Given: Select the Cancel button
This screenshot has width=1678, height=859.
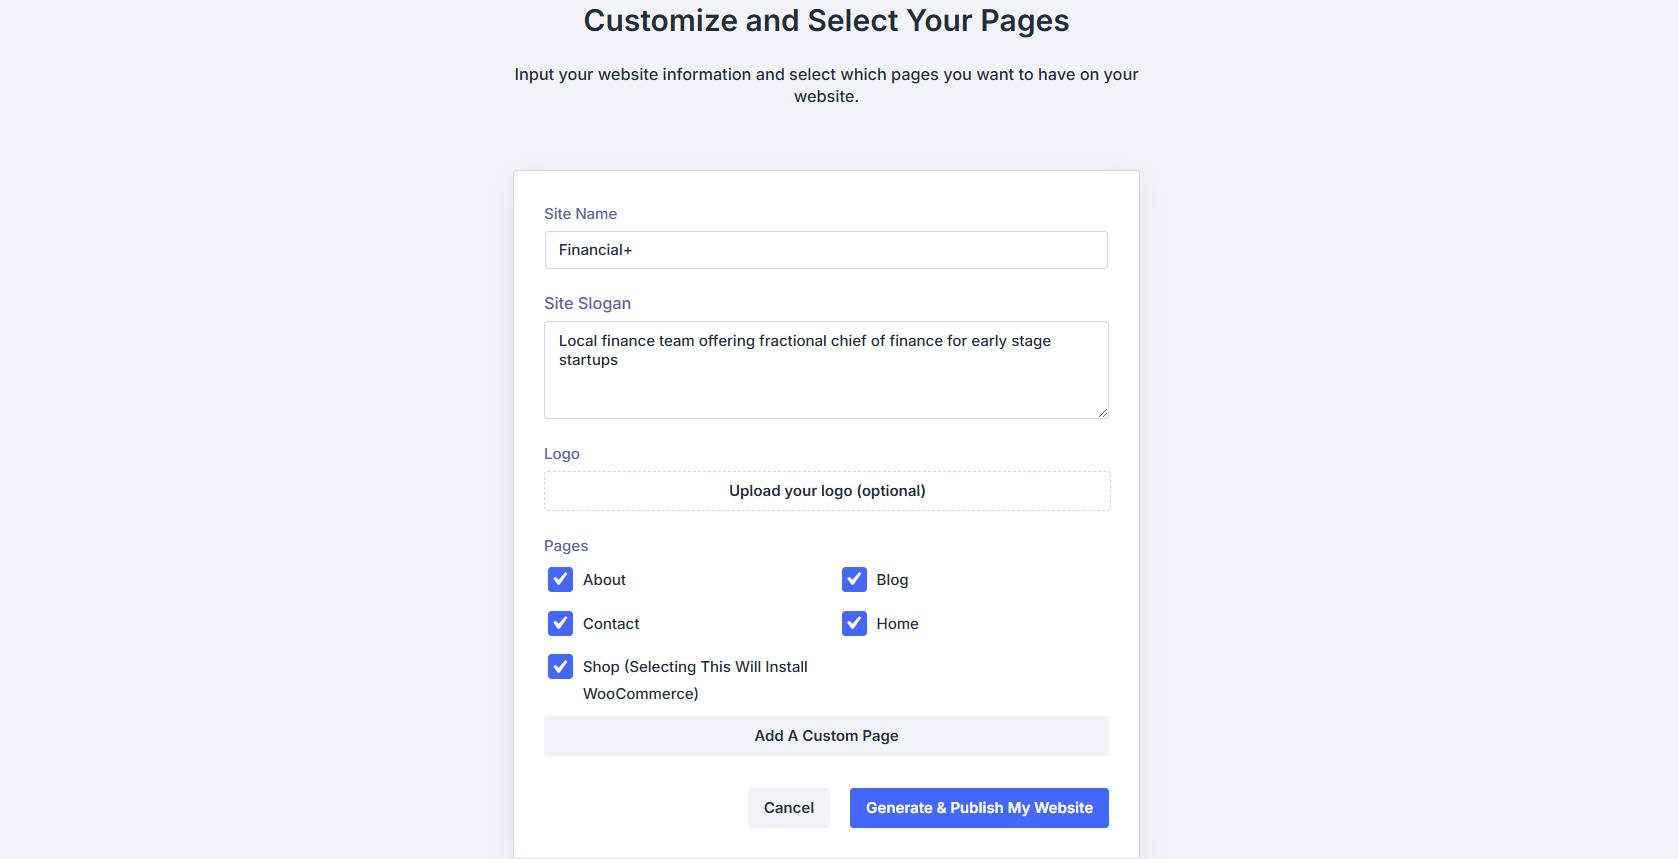Looking at the screenshot, I should (x=788, y=807).
